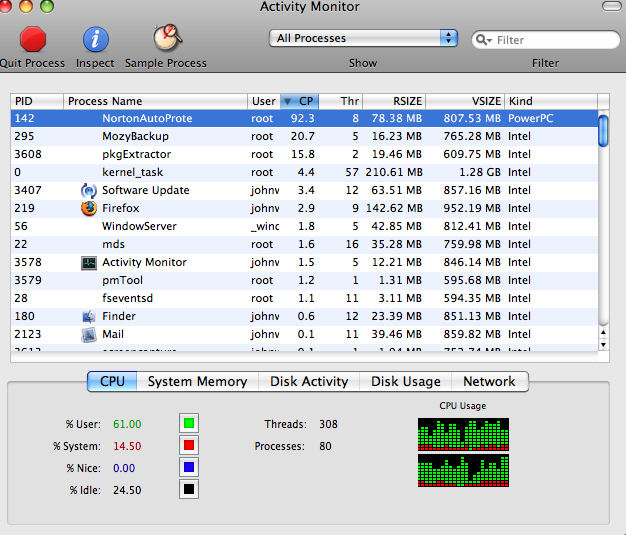This screenshot has width=626, height=535.
Task: Click the Activity Monitor row icon
Action: [x=88, y=262]
